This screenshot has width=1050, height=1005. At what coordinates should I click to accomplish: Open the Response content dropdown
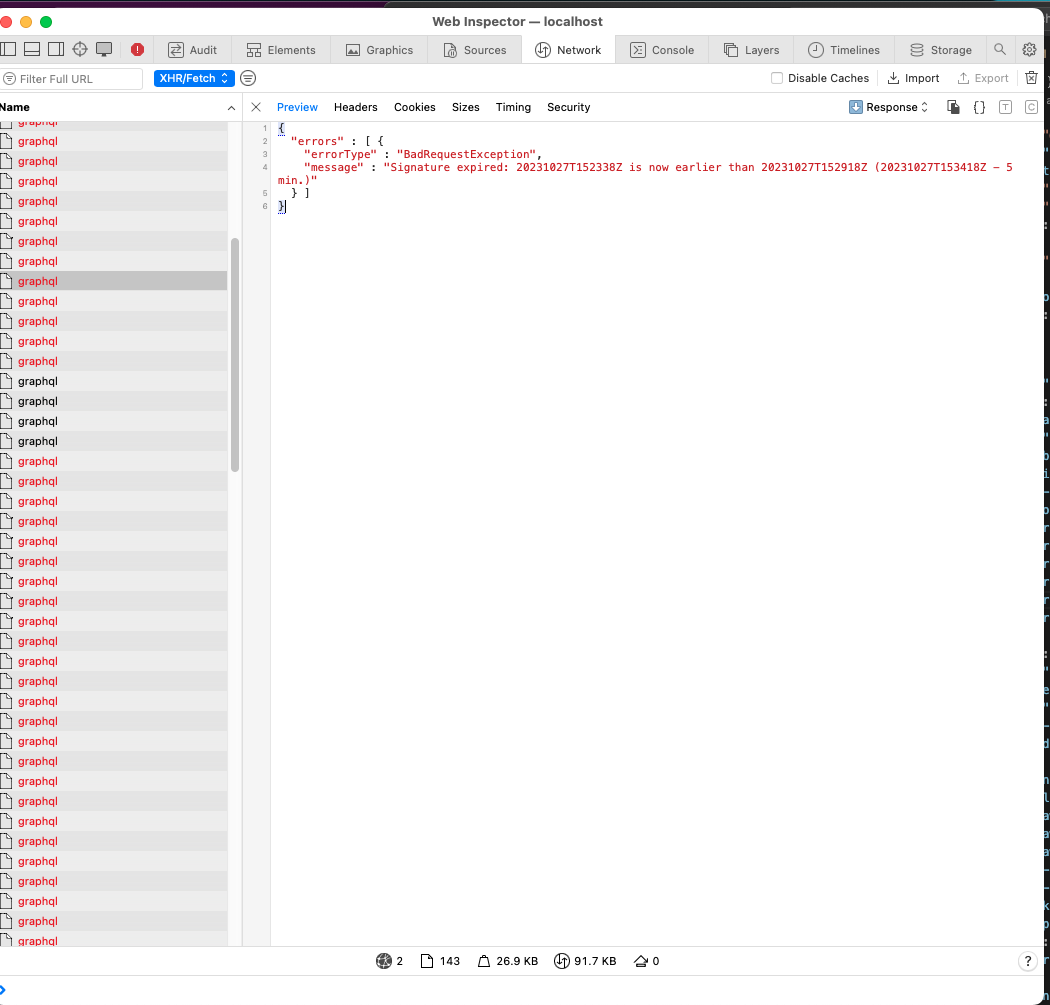point(888,107)
